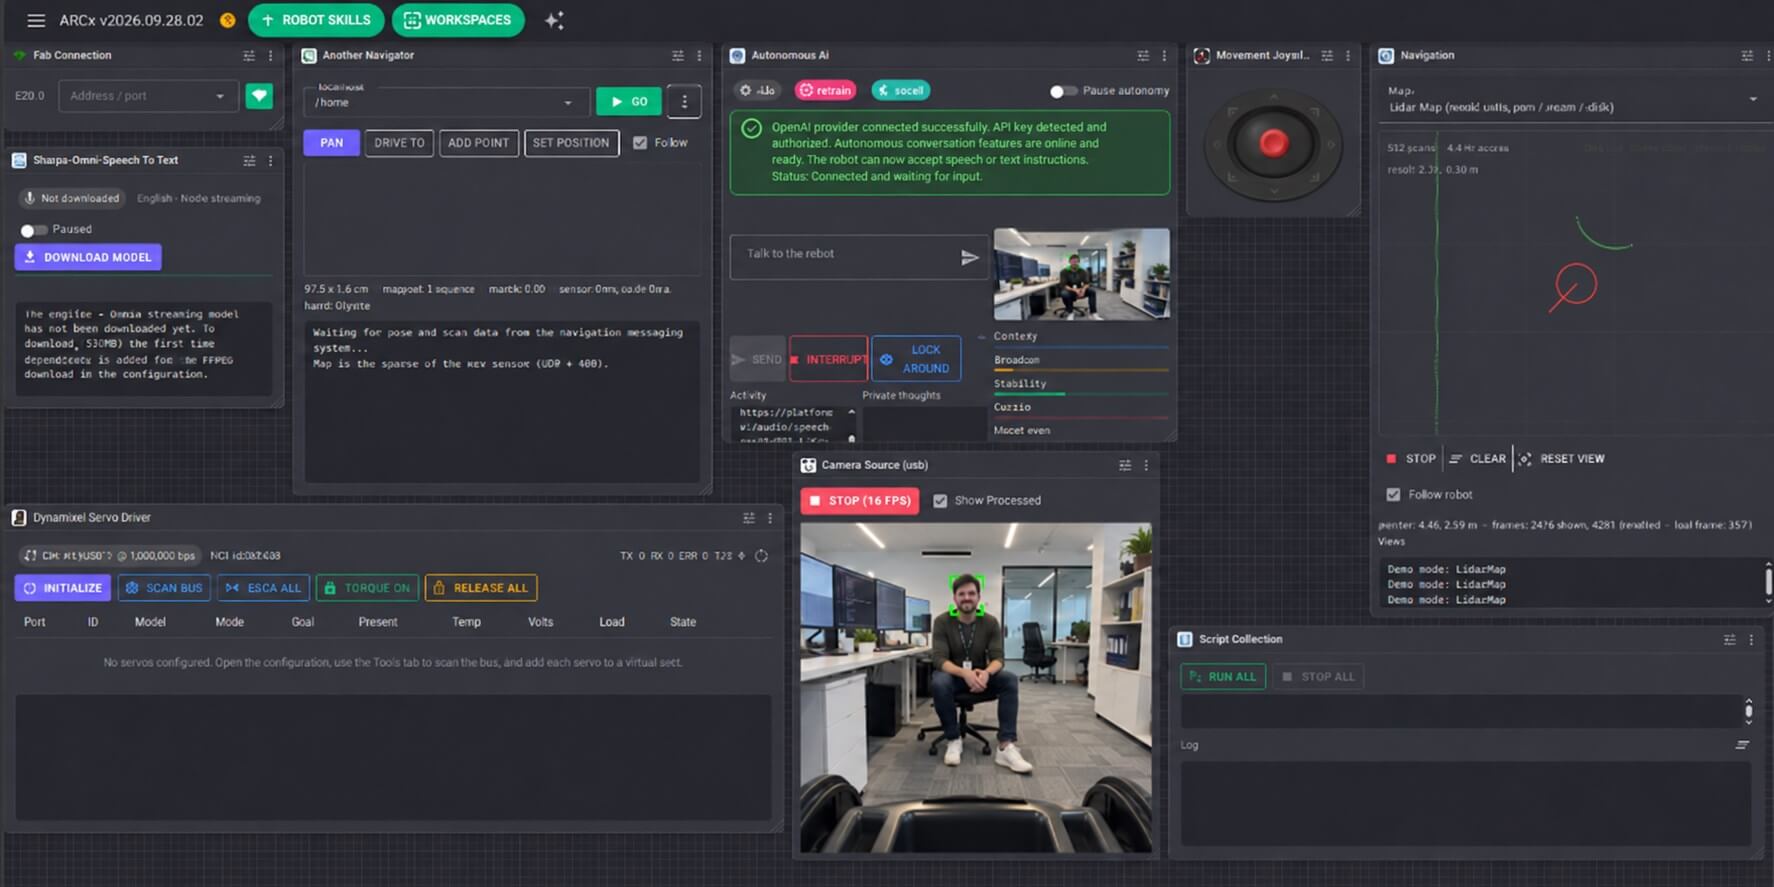Screen dimensions: 1774x887
Task: Toggle the Paused switch in Speech To Text
Action: [x=33, y=230]
